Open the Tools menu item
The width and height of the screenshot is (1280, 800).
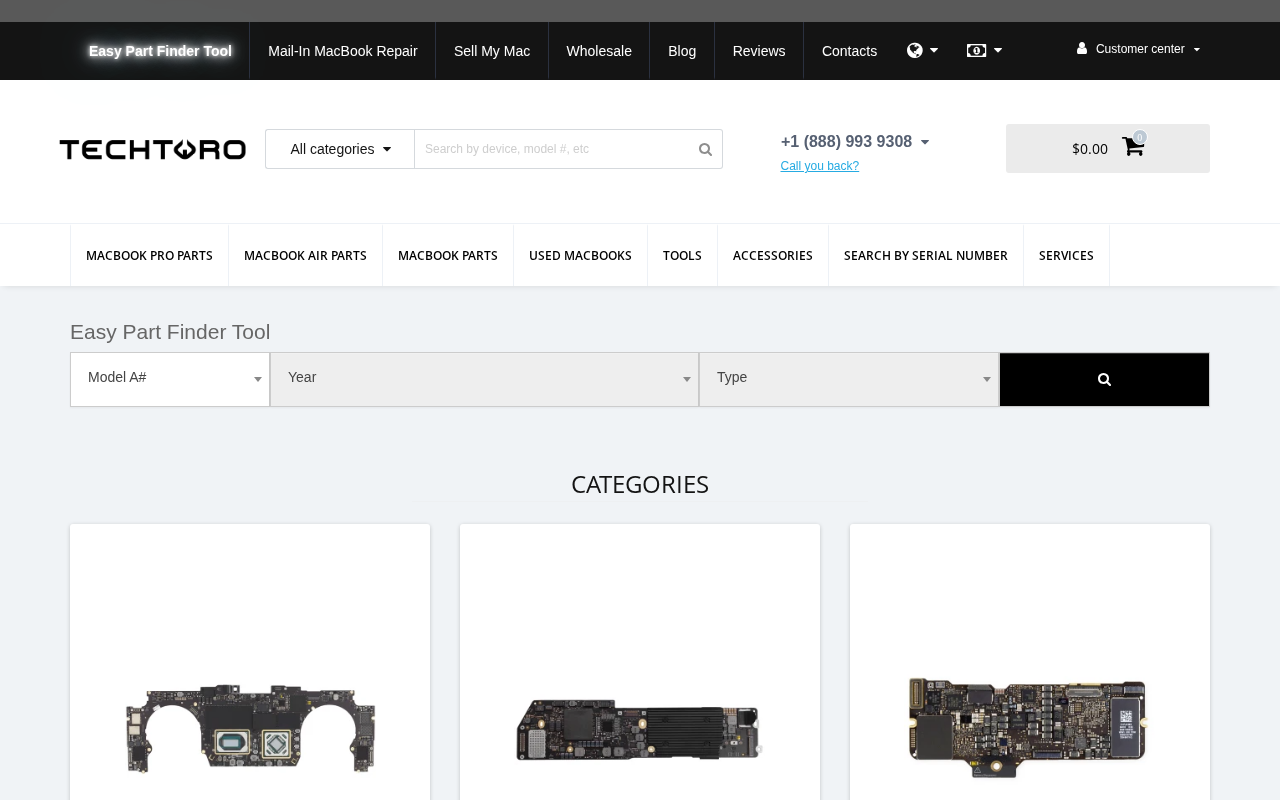tap(682, 256)
